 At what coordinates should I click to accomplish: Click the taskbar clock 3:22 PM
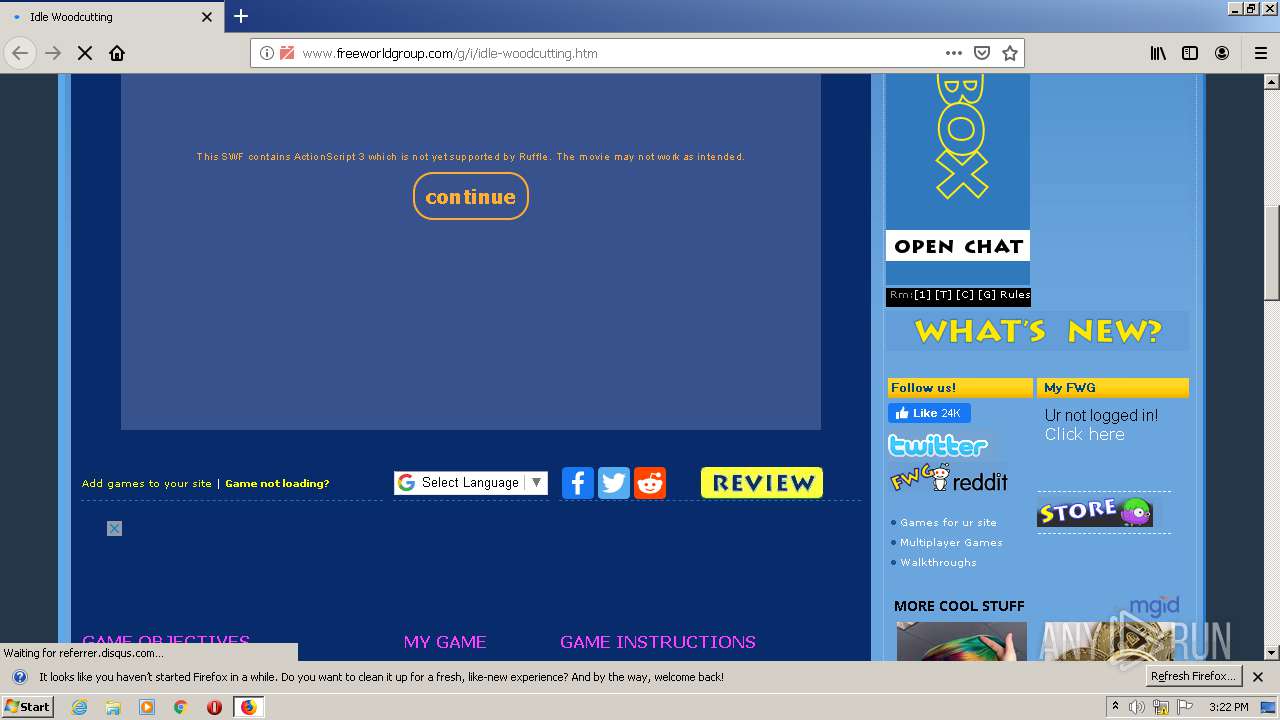[x=1228, y=707]
